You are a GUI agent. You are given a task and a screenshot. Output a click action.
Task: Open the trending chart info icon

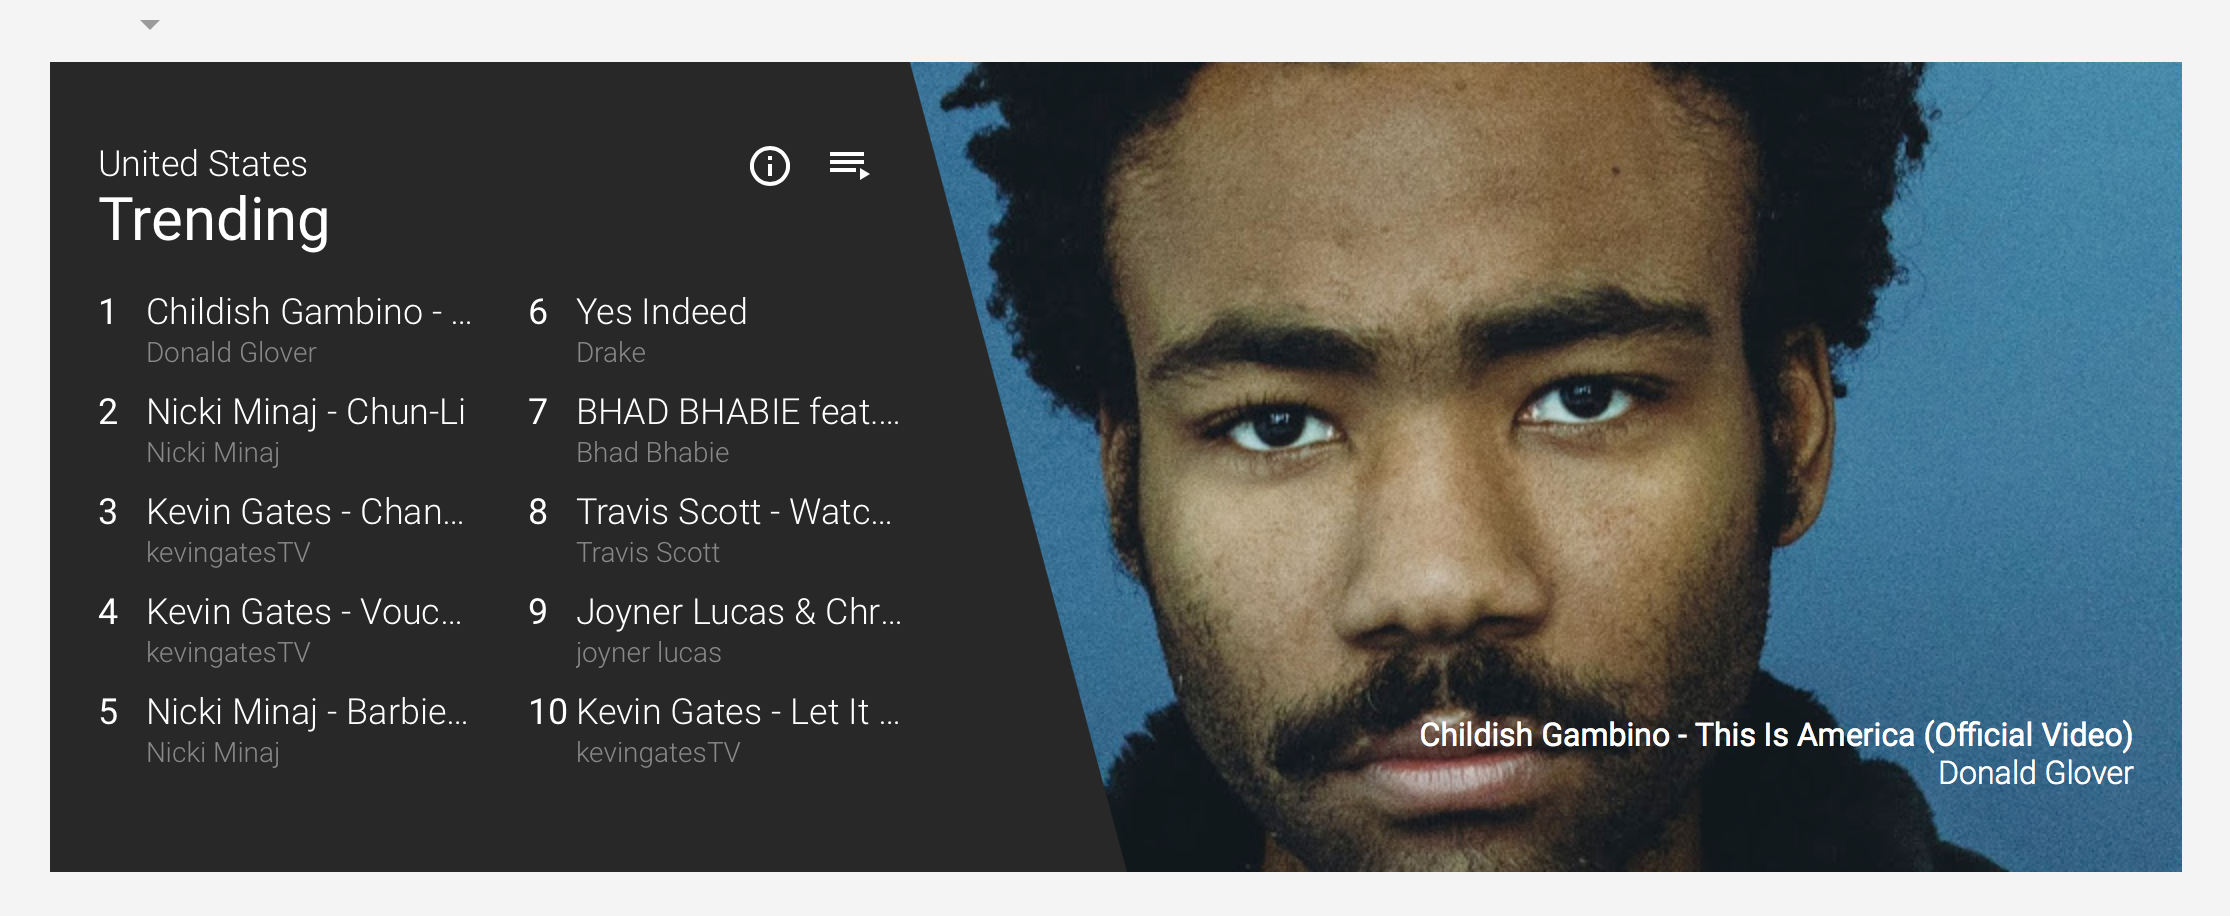pos(770,166)
